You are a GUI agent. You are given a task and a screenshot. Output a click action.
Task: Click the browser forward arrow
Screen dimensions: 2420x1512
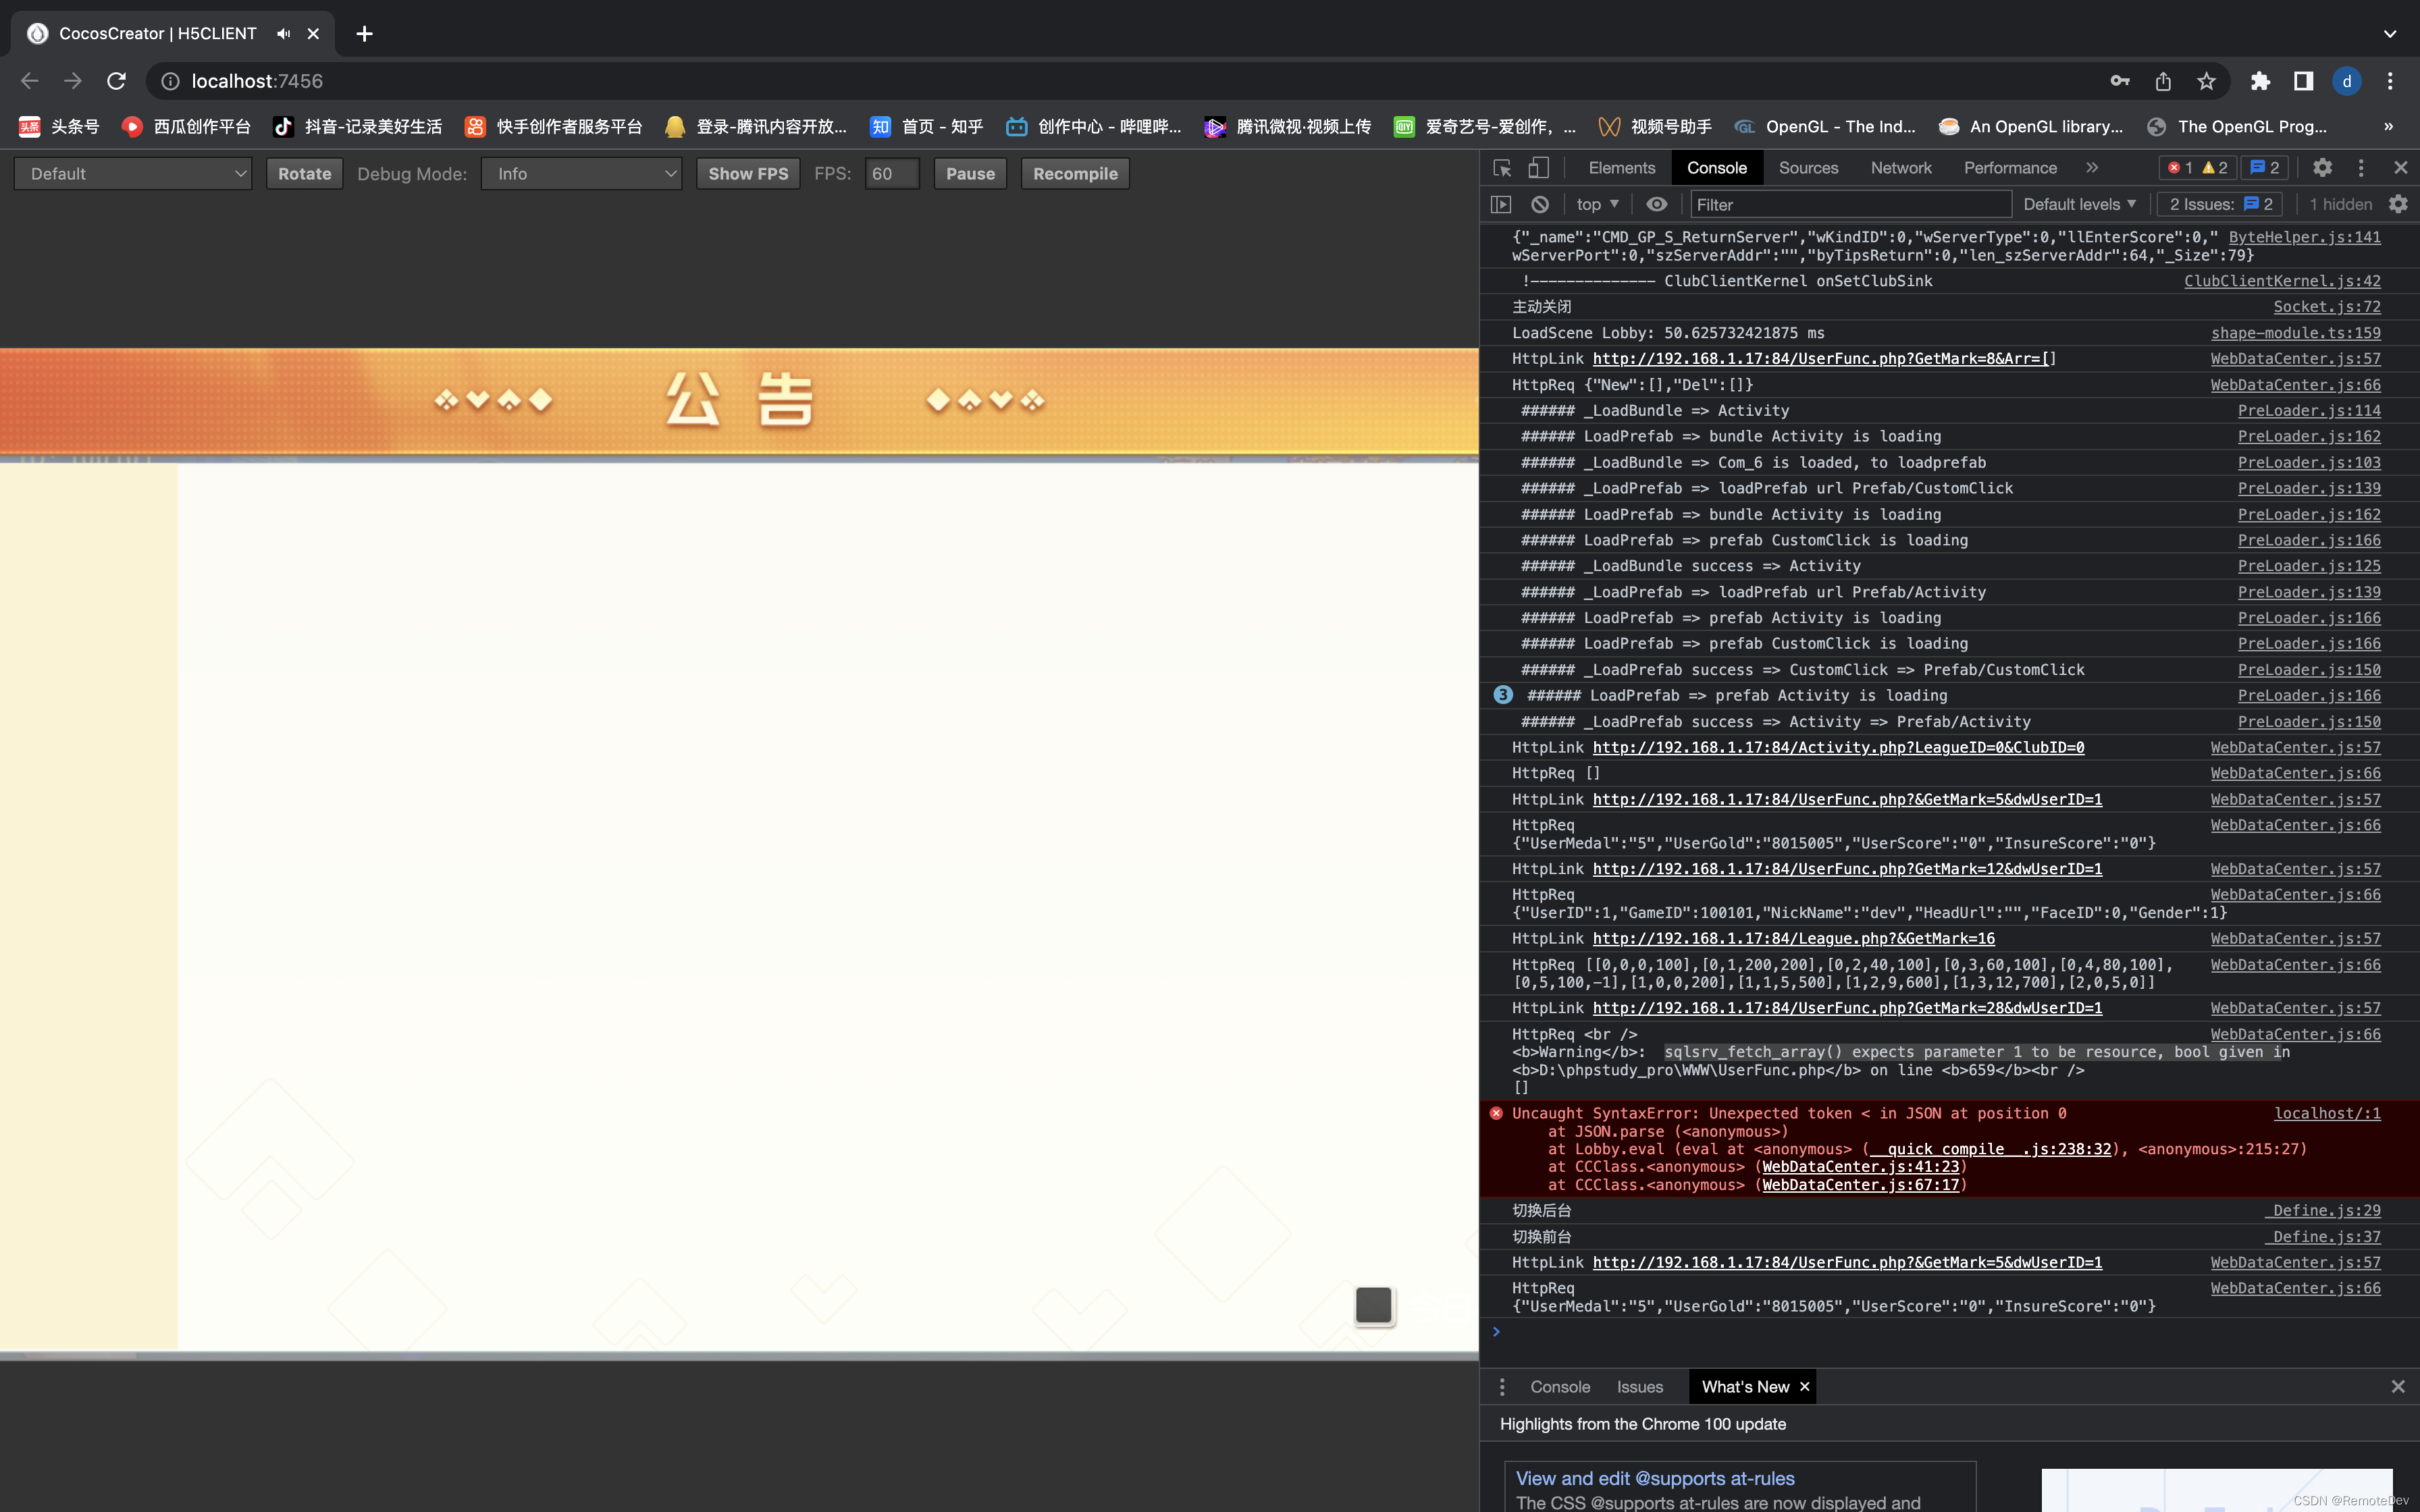(x=73, y=81)
